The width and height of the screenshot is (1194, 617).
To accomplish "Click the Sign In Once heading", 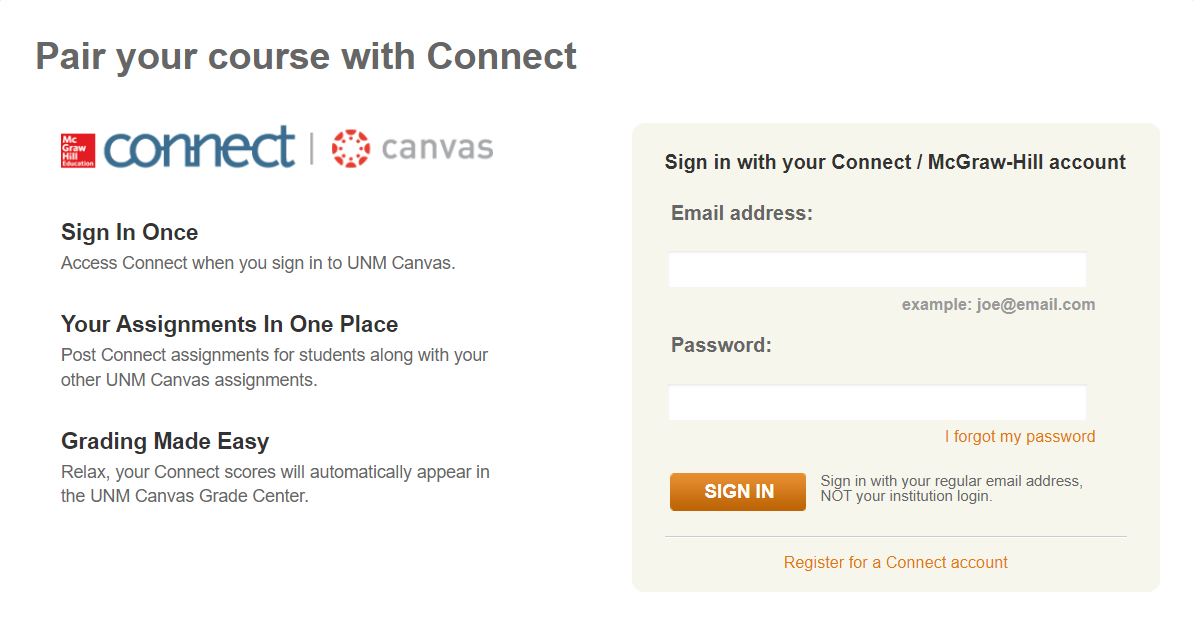I will pos(129,232).
